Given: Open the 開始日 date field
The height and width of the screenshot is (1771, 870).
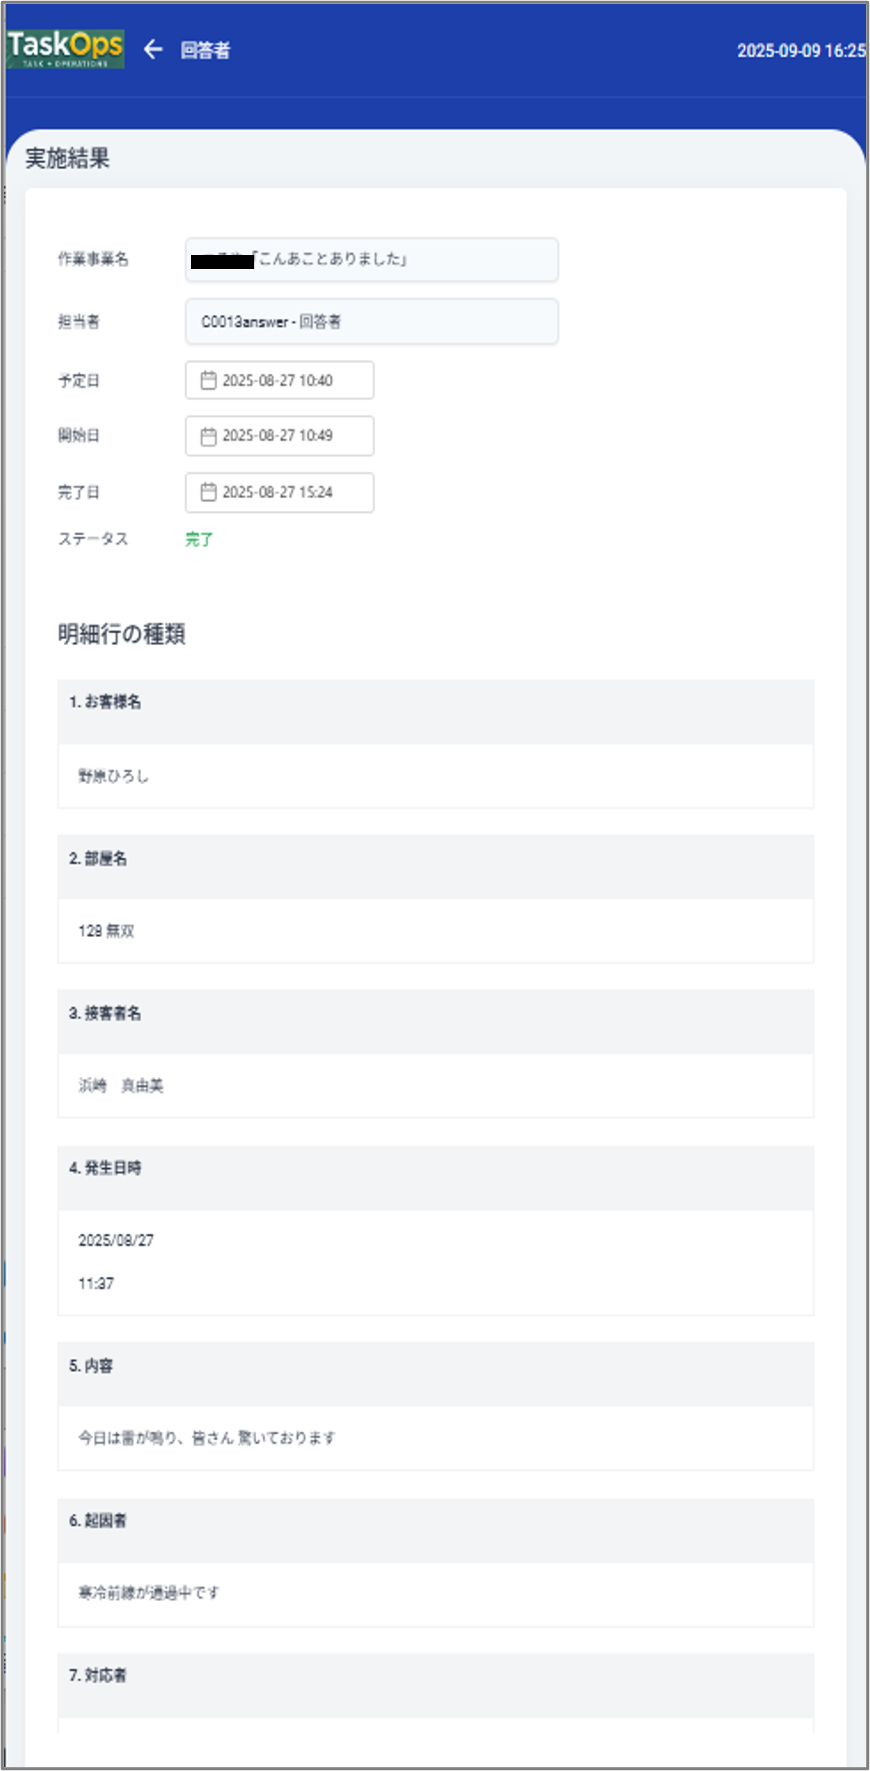Looking at the screenshot, I should click(280, 436).
